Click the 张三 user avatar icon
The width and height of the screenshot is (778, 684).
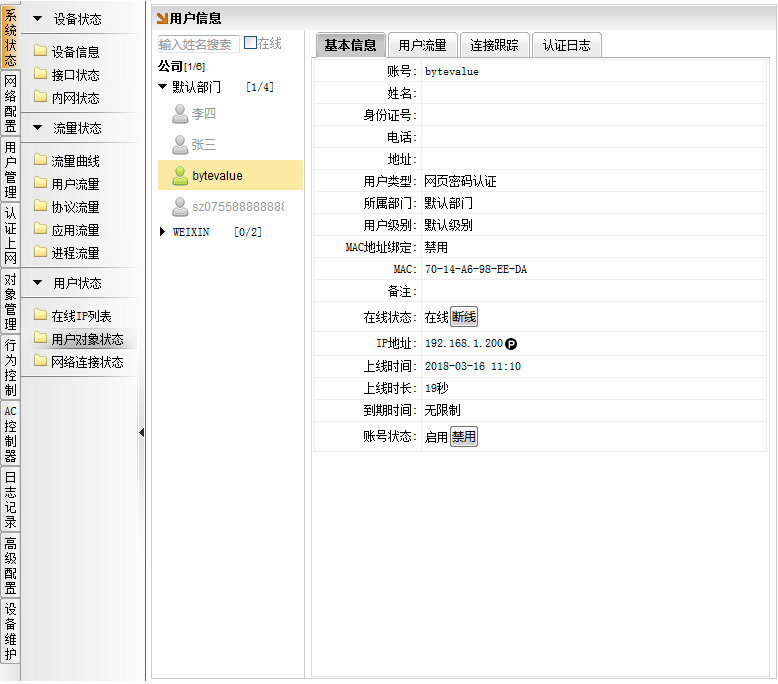(180, 145)
